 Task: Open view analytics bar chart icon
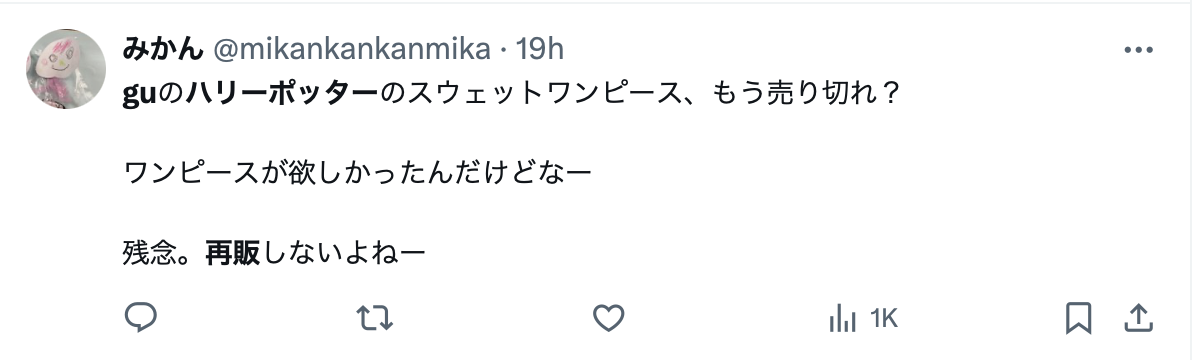pyautogui.click(x=842, y=319)
